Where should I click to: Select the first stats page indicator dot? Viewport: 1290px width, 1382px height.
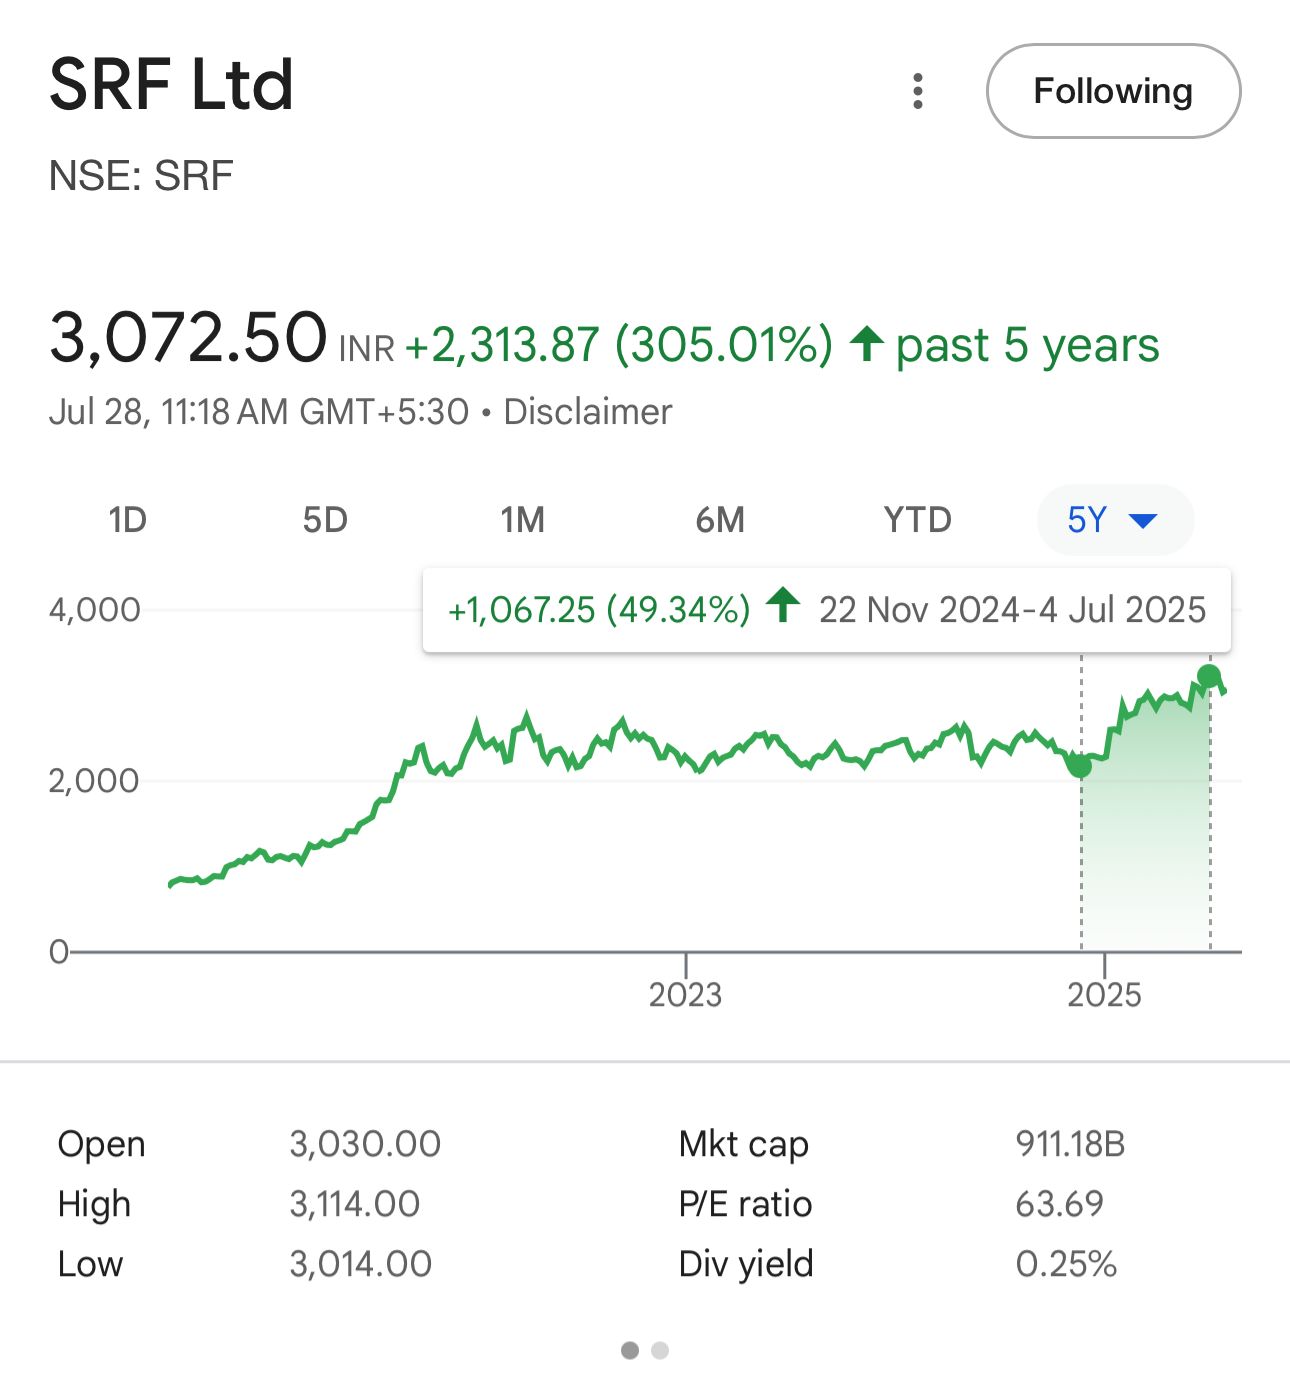(630, 1351)
